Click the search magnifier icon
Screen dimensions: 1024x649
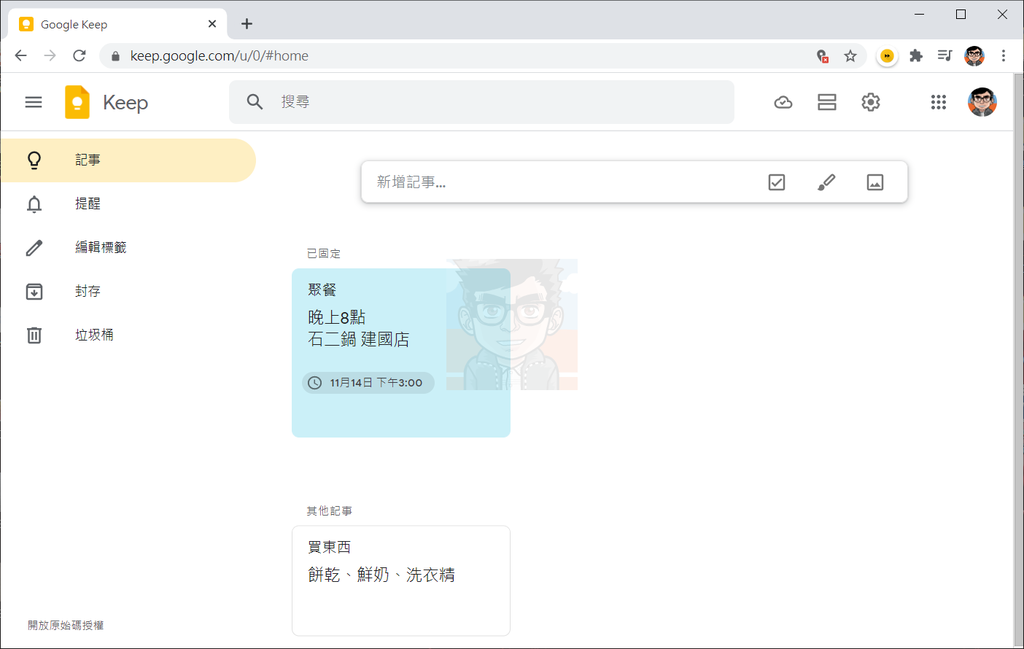255,102
